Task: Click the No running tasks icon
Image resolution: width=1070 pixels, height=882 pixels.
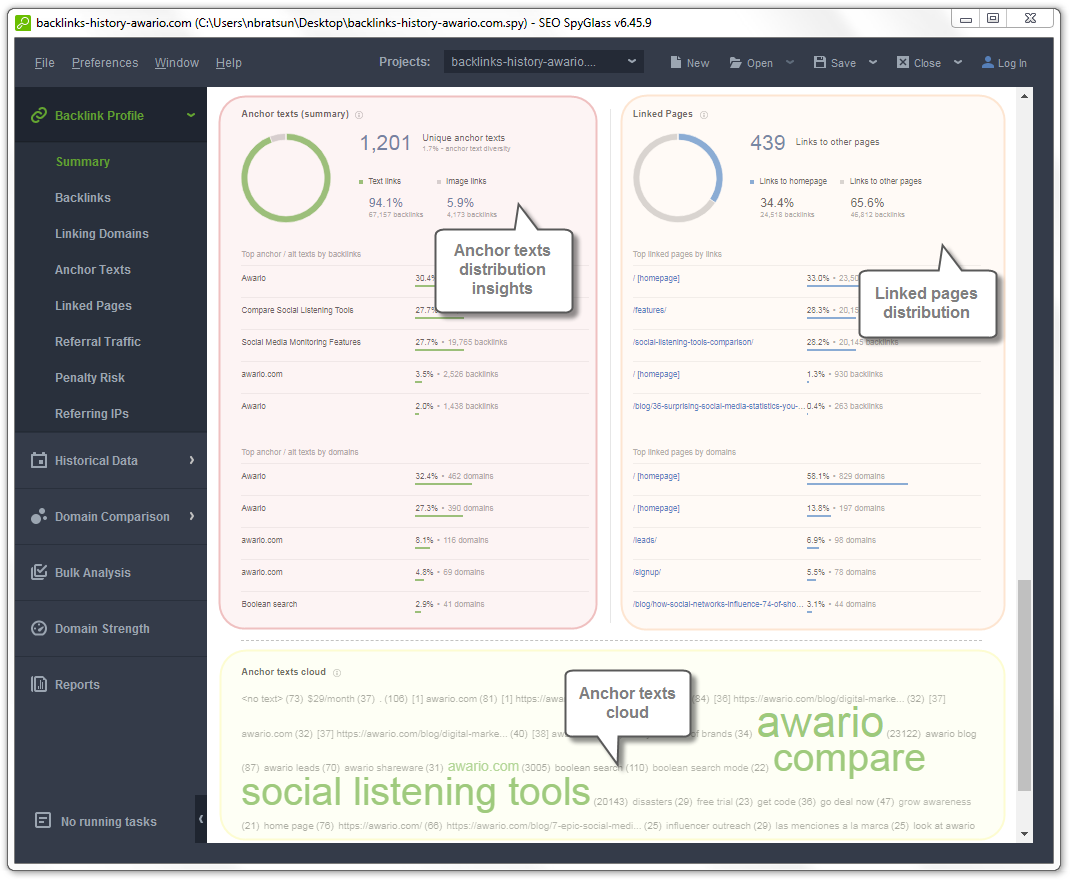Action: (43, 821)
